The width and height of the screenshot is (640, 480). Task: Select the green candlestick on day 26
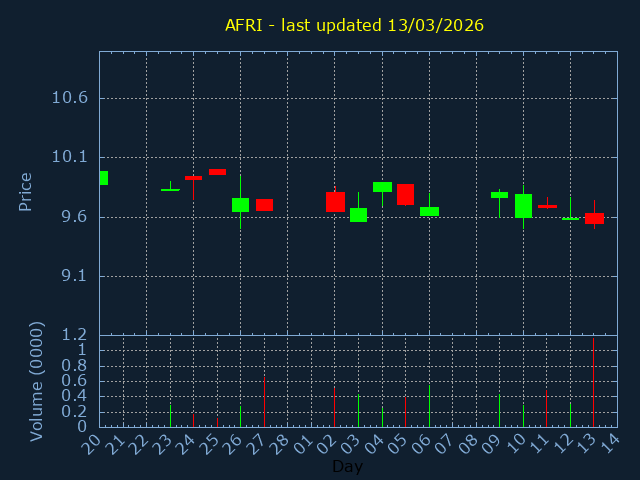click(240, 204)
